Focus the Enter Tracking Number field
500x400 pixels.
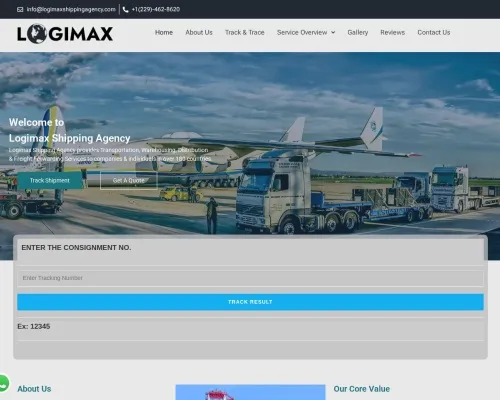250,278
